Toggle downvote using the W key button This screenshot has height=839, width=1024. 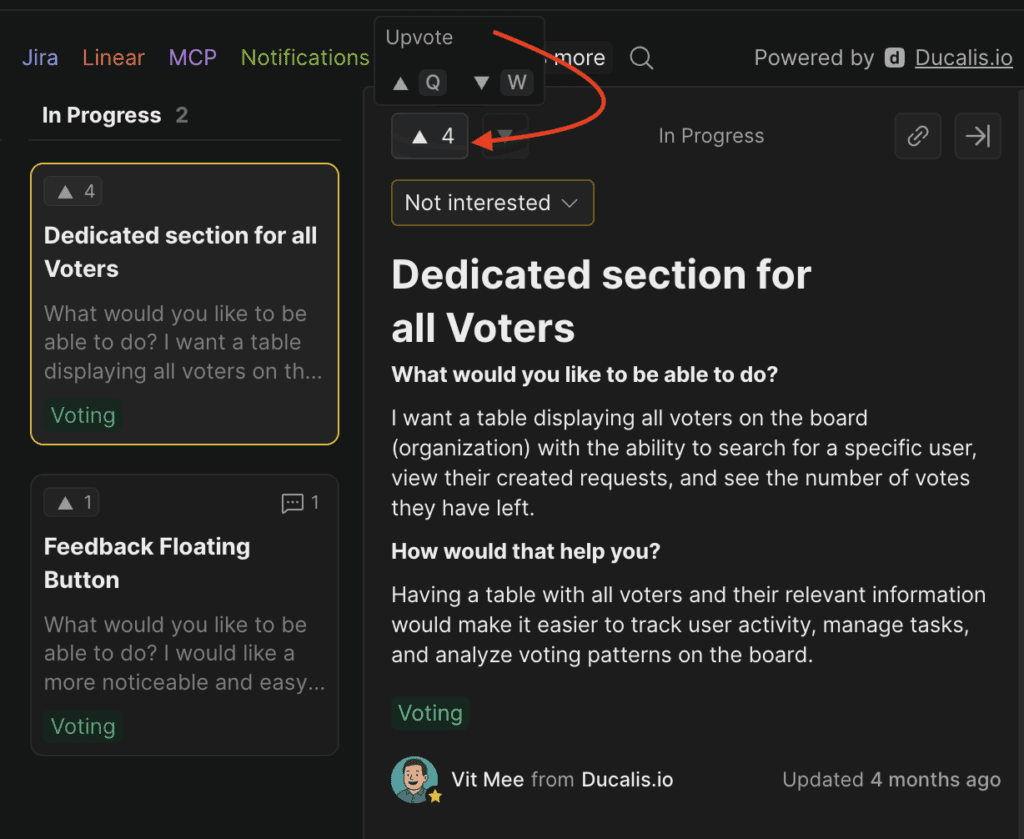tap(517, 82)
